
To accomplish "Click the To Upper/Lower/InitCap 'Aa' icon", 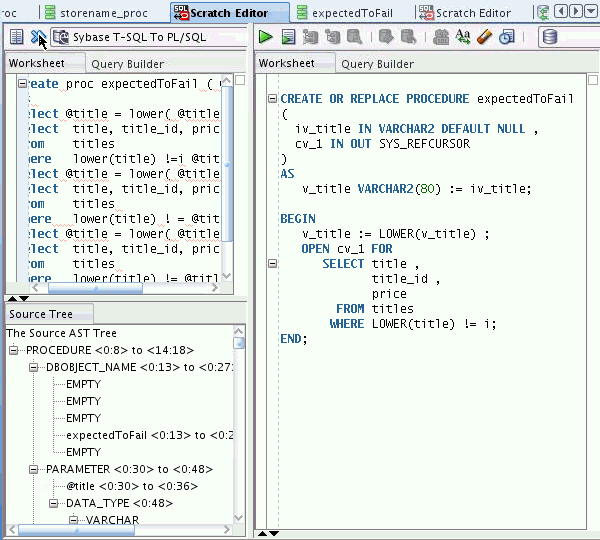I will tap(463, 37).
